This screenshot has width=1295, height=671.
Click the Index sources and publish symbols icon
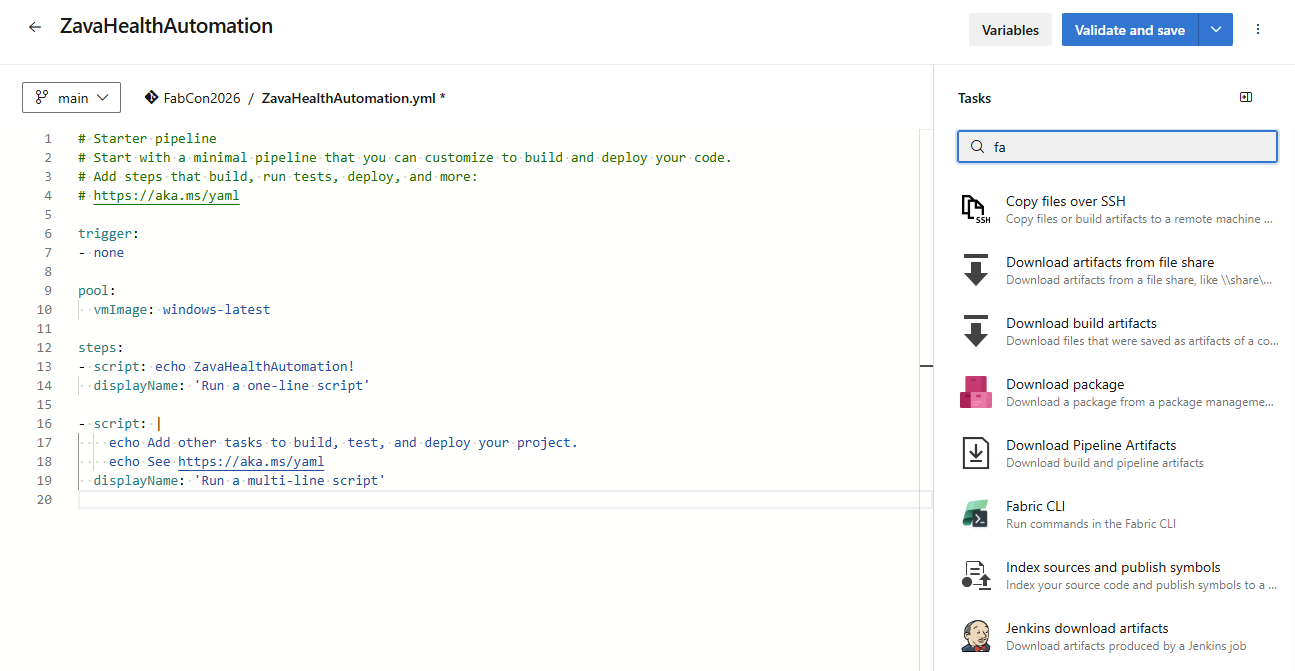coord(975,574)
